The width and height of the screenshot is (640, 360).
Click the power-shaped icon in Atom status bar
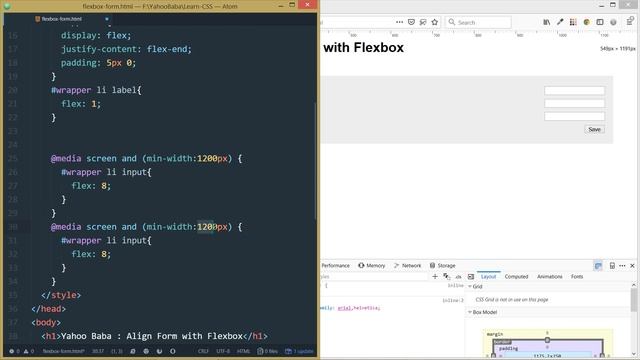[159, 351]
